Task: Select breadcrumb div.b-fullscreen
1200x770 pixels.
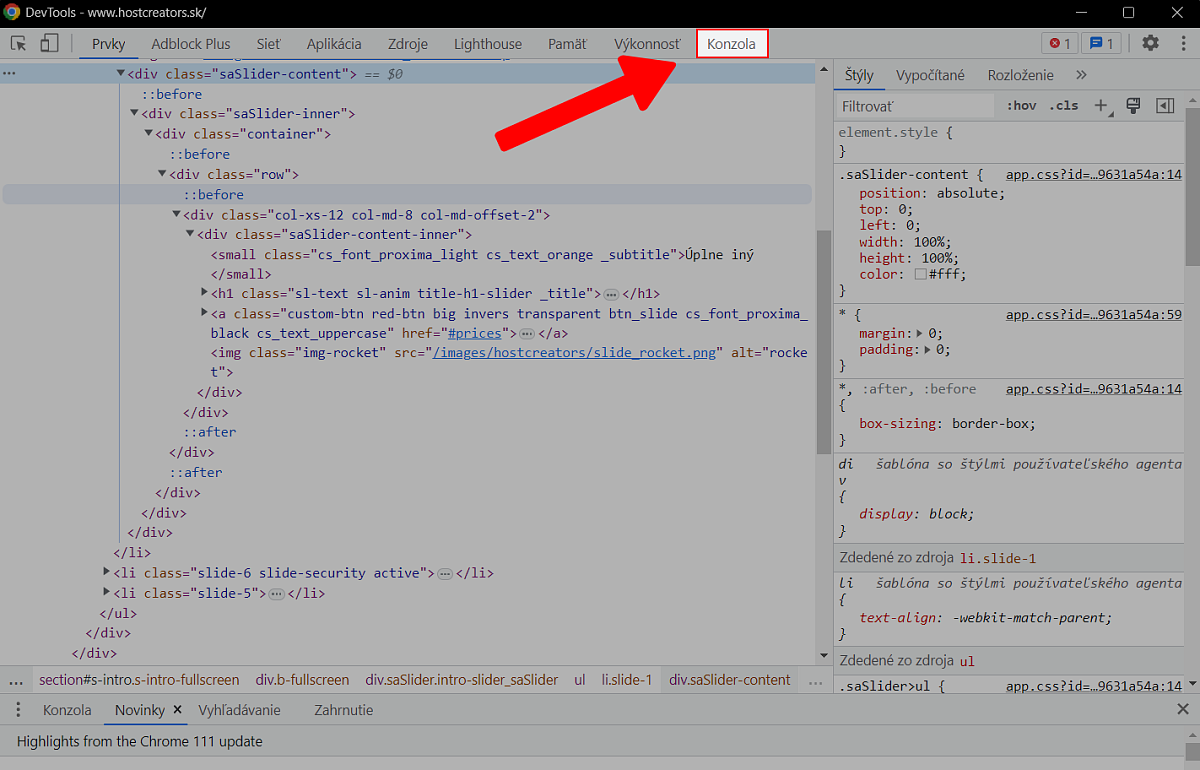Action: point(302,680)
